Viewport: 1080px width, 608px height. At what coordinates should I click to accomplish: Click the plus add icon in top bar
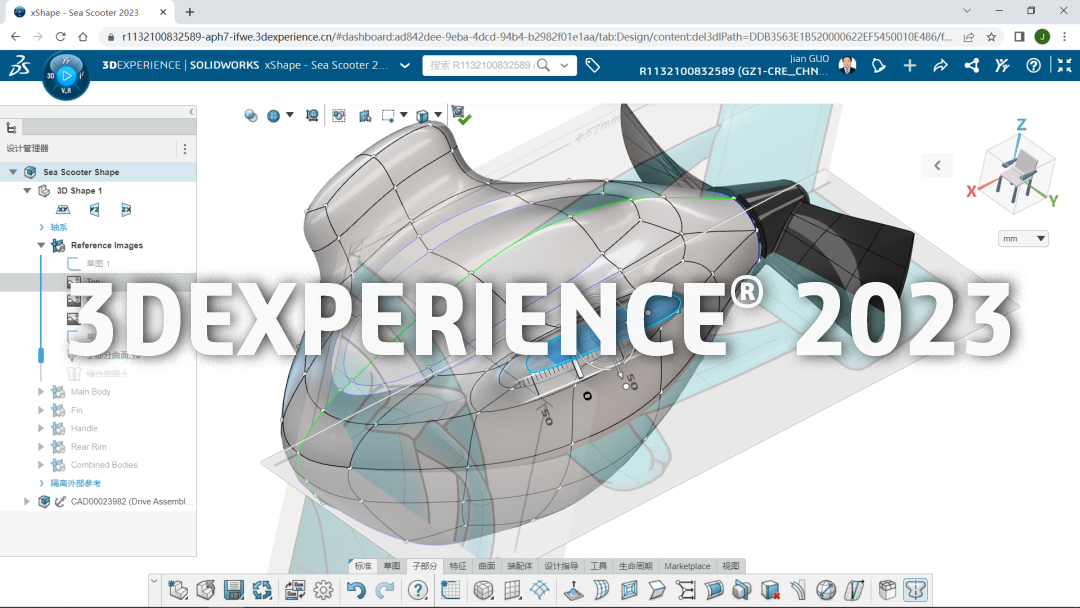tap(910, 65)
